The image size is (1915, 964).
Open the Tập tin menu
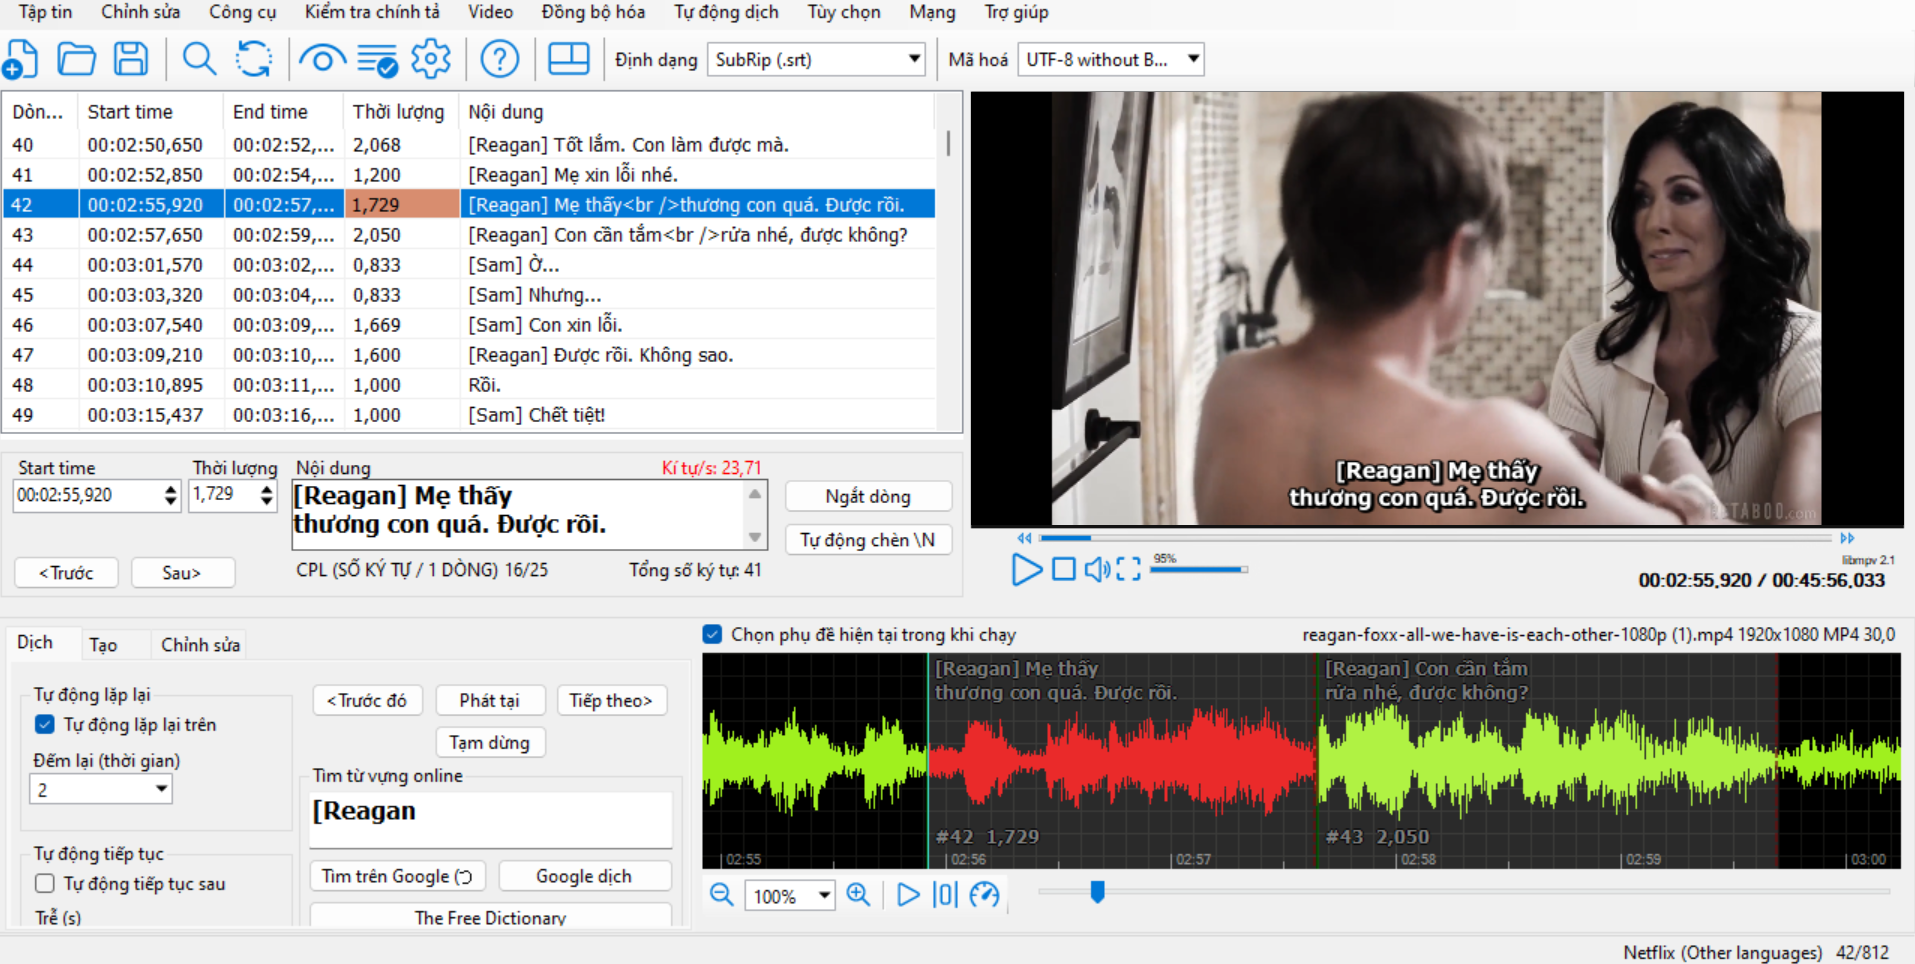pyautogui.click(x=45, y=12)
